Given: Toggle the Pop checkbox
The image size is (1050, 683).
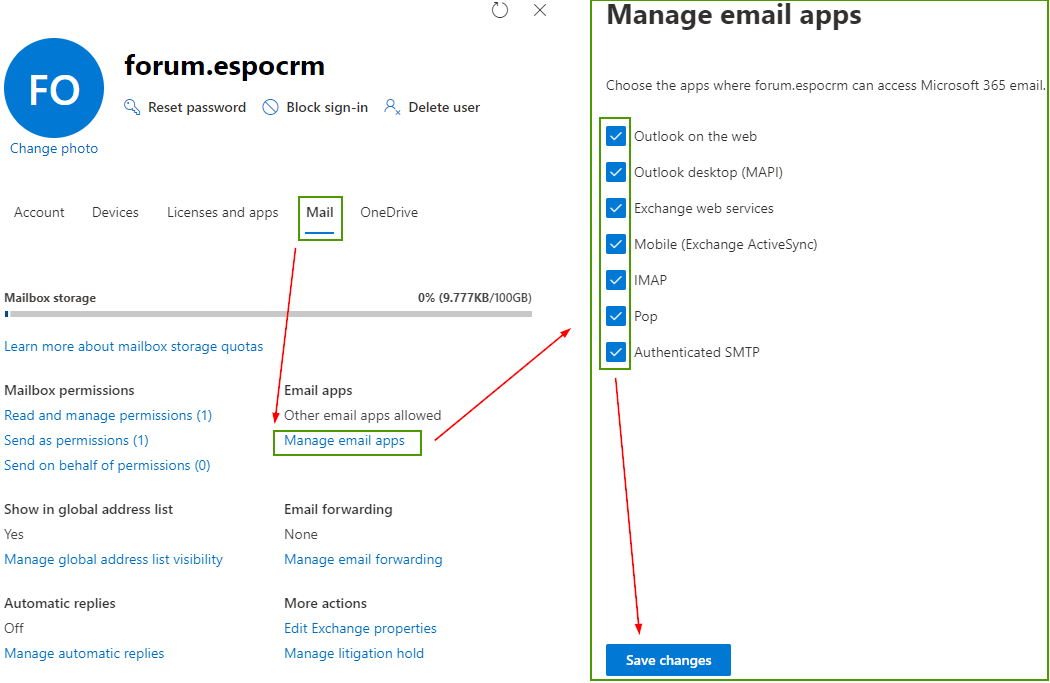Looking at the screenshot, I should (x=616, y=316).
